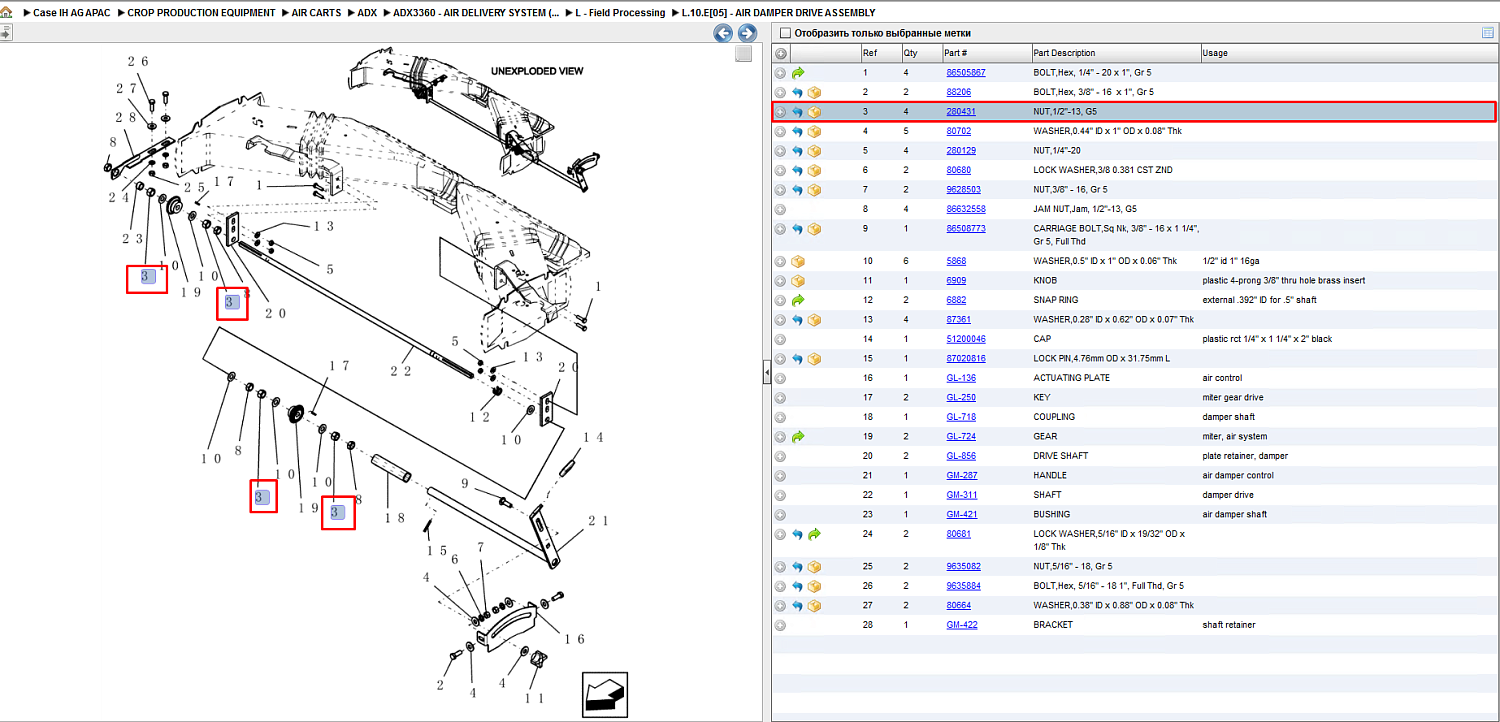The image size is (1500, 722).
Task: Add BRACKET GM-422 using its plus icon
Action: click(781, 625)
